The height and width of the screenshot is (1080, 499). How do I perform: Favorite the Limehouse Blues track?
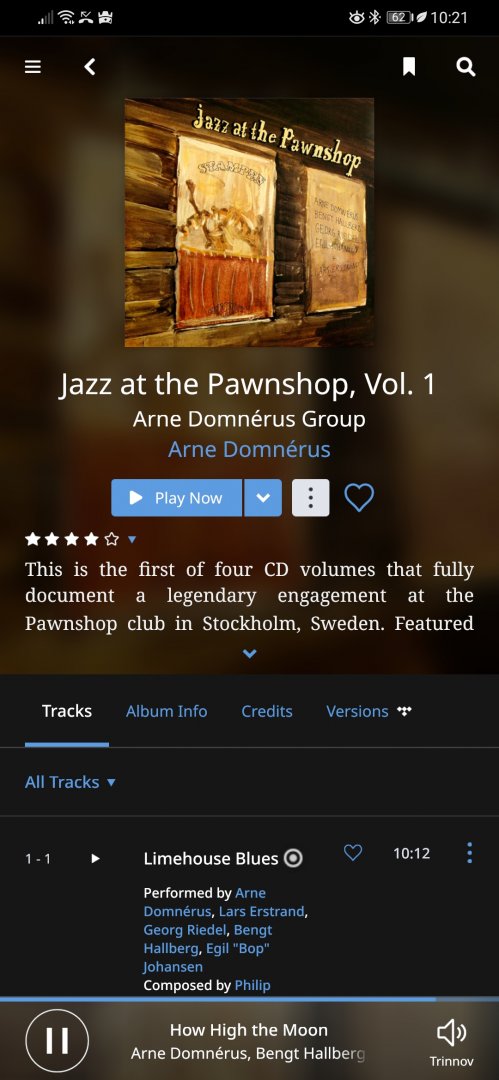pyautogui.click(x=353, y=853)
